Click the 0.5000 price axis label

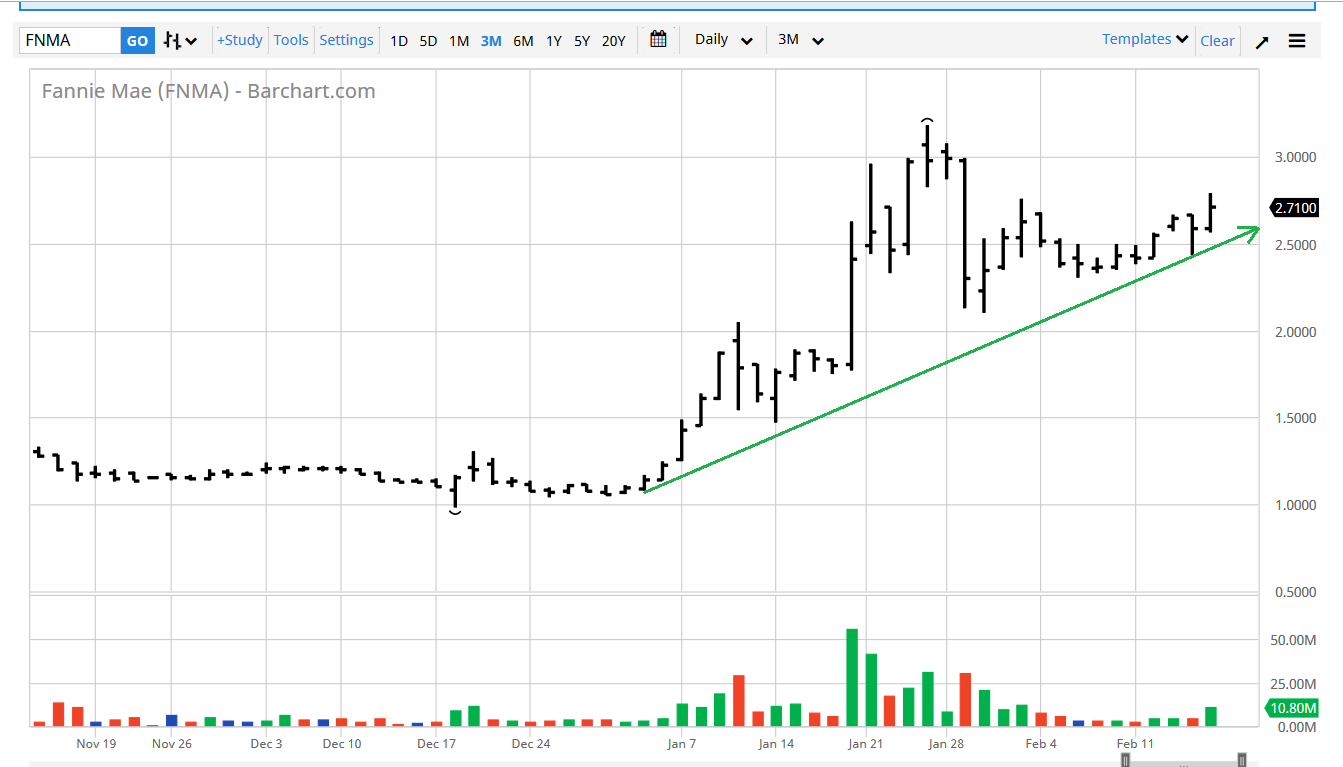coord(1295,592)
